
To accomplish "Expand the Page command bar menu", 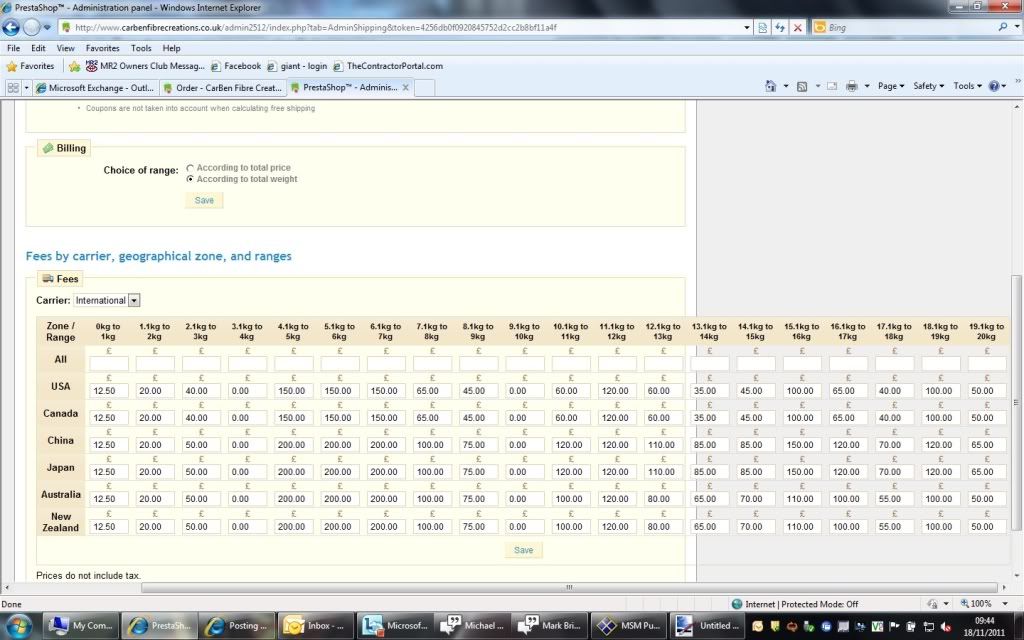I will tap(890, 87).
